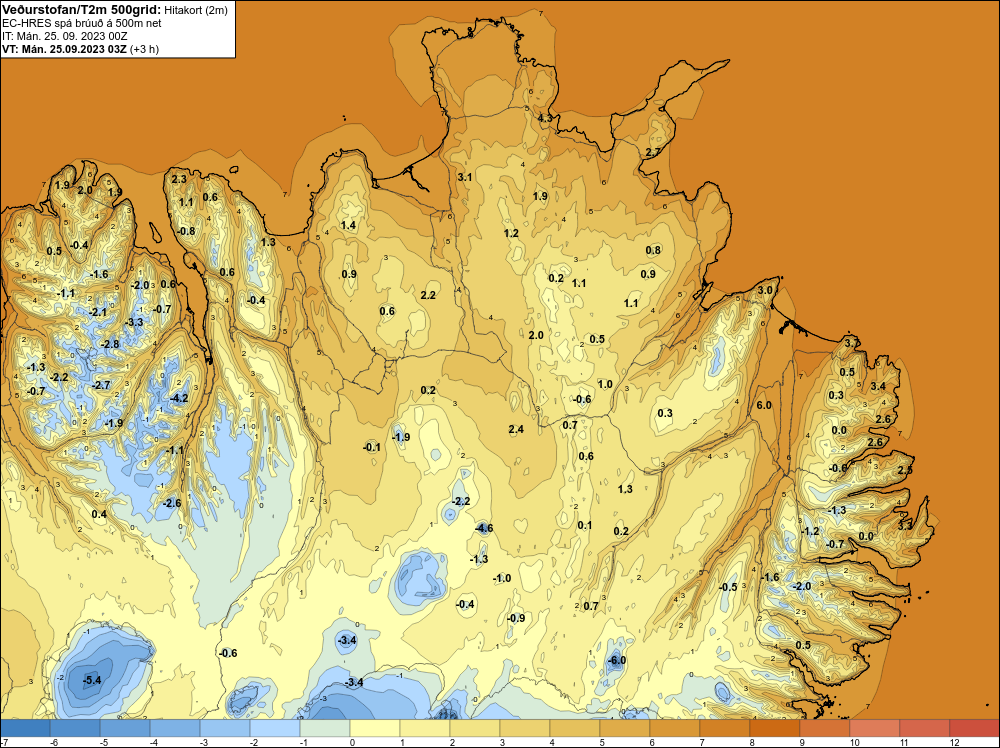Click the -4.6 station value
1000x748 pixels.
pos(484,528)
